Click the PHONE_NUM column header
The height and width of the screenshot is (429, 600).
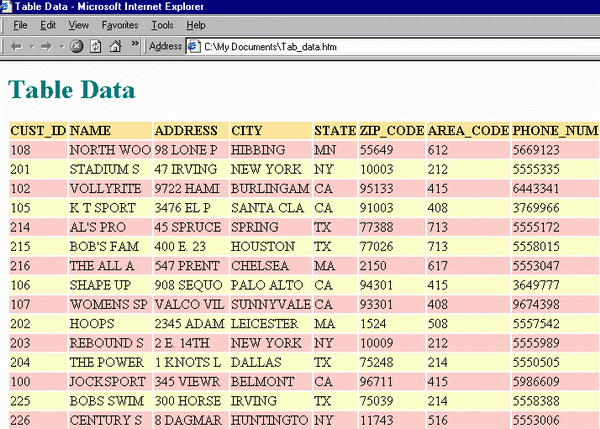555,131
